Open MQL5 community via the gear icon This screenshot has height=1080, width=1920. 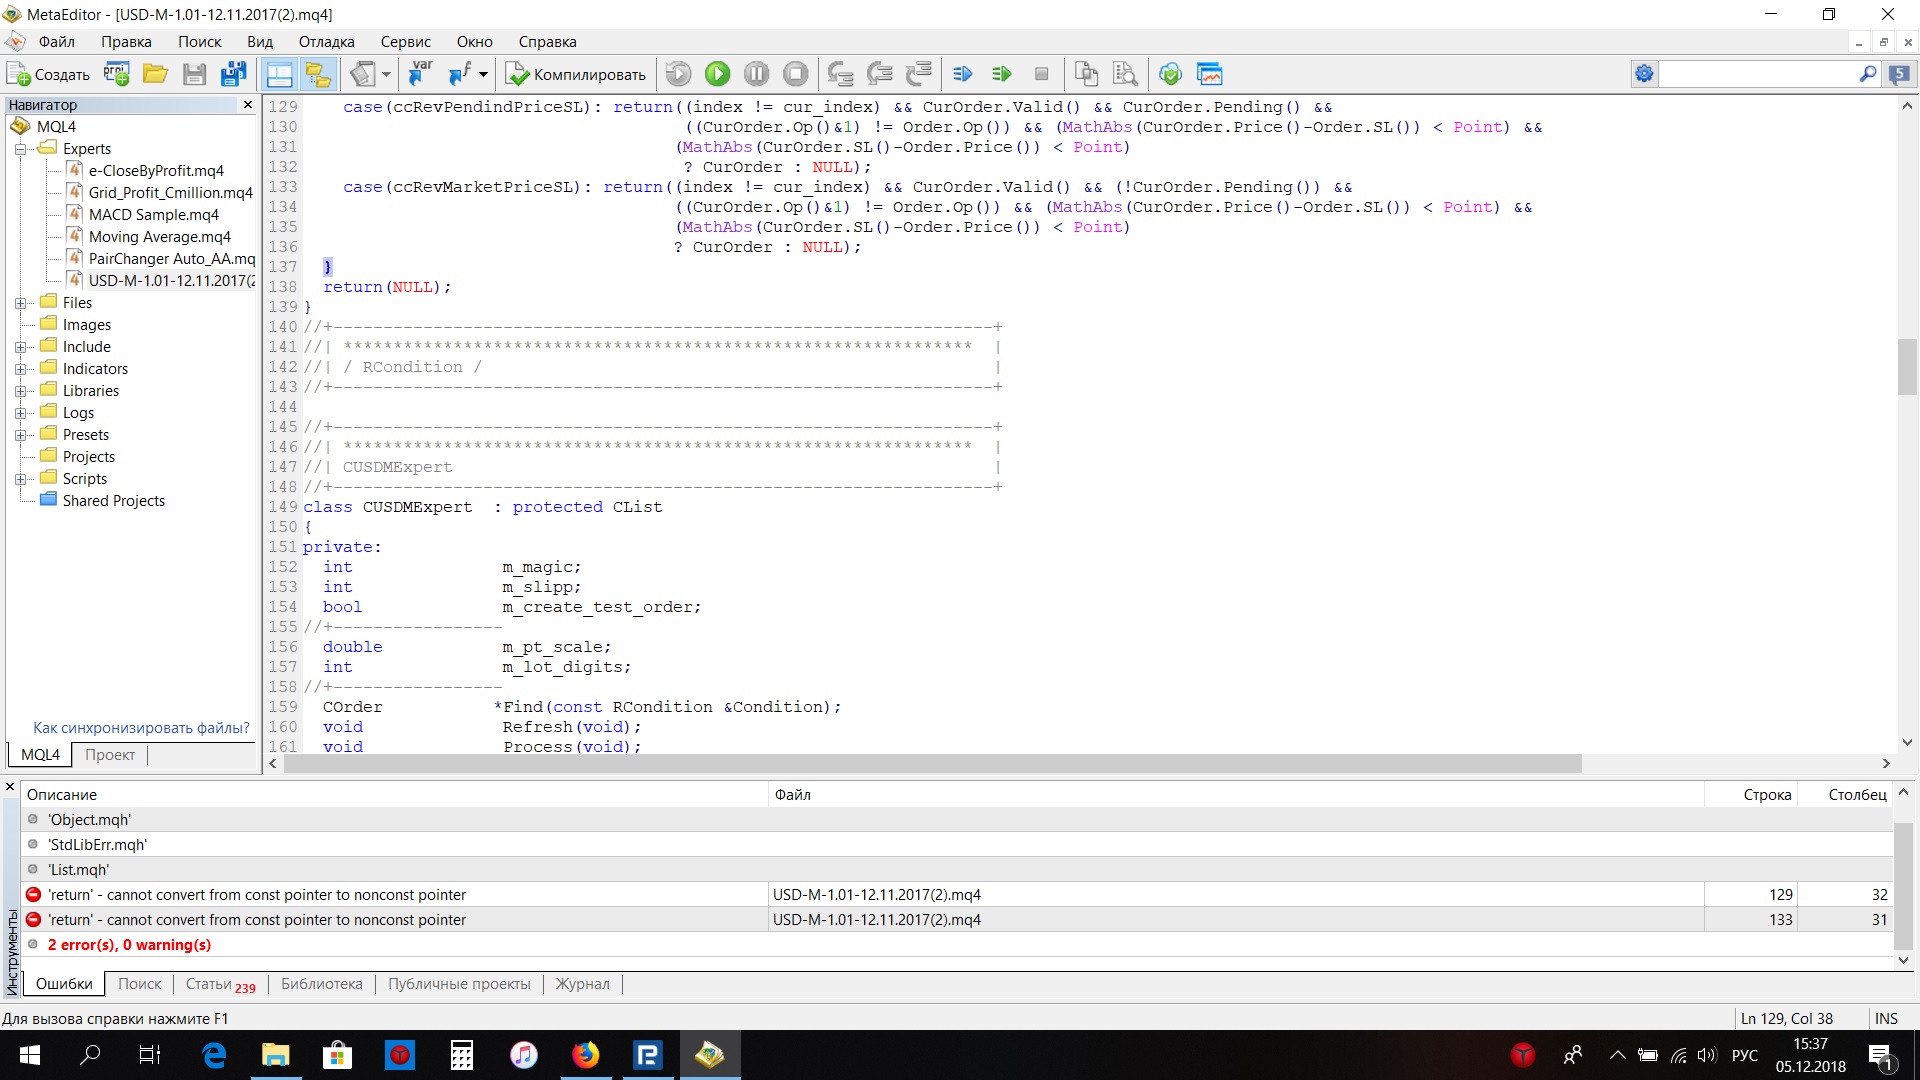[x=1644, y=74]
